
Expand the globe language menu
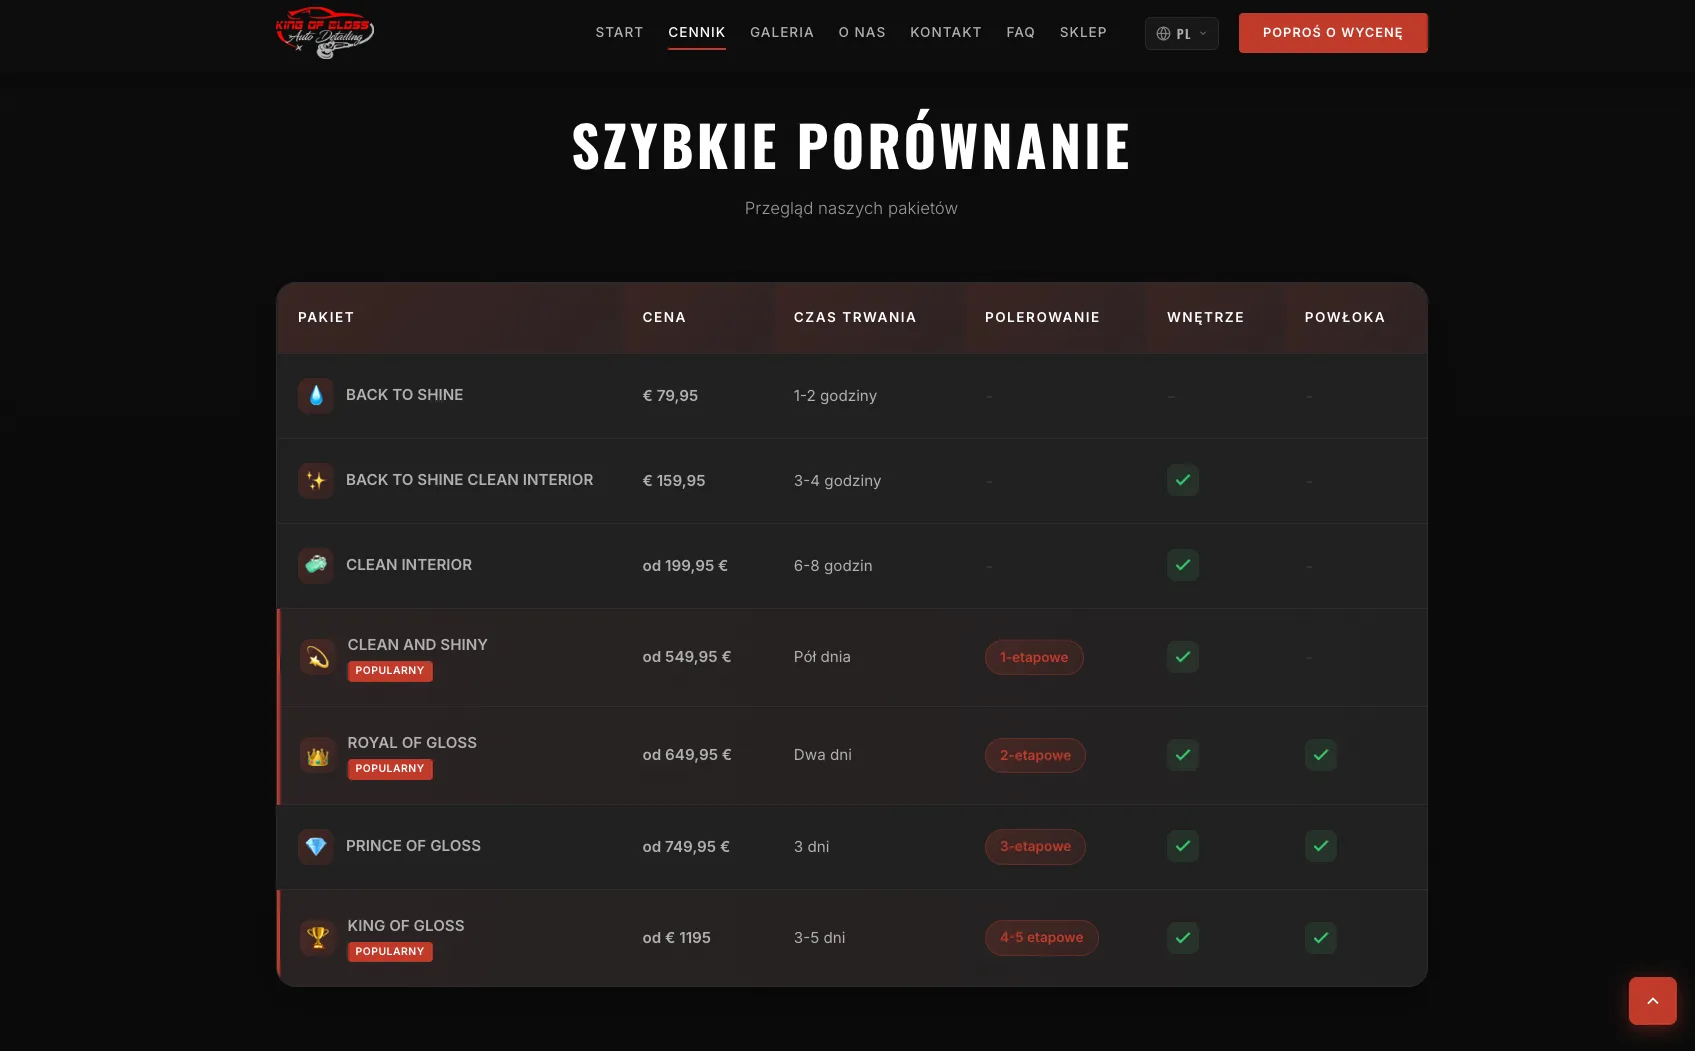(1163, 33)
